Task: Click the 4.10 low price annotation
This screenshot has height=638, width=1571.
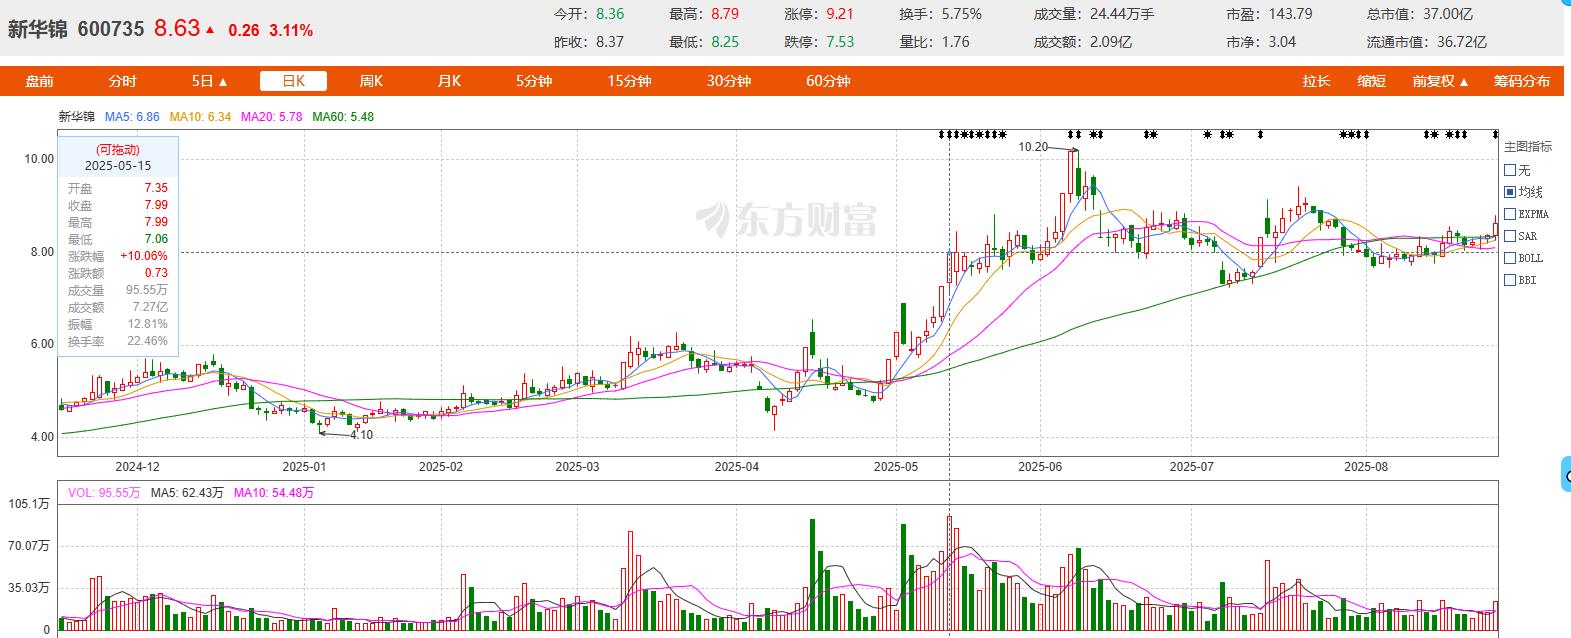Action: coord(361,435)
